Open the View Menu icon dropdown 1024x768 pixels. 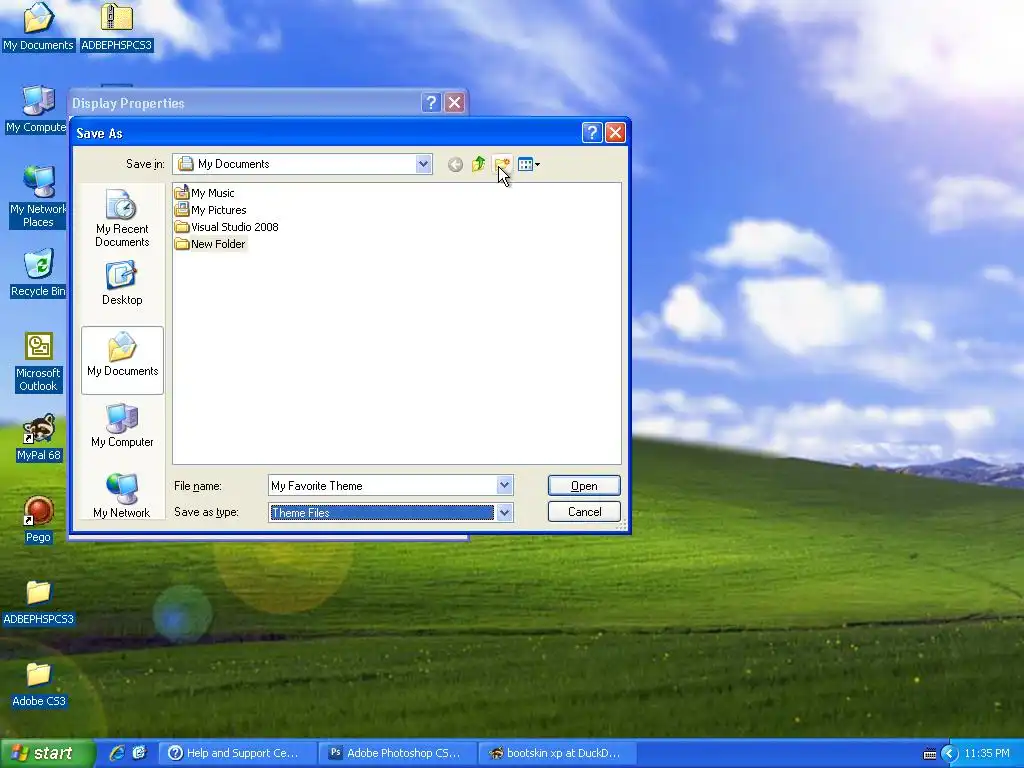528,165
